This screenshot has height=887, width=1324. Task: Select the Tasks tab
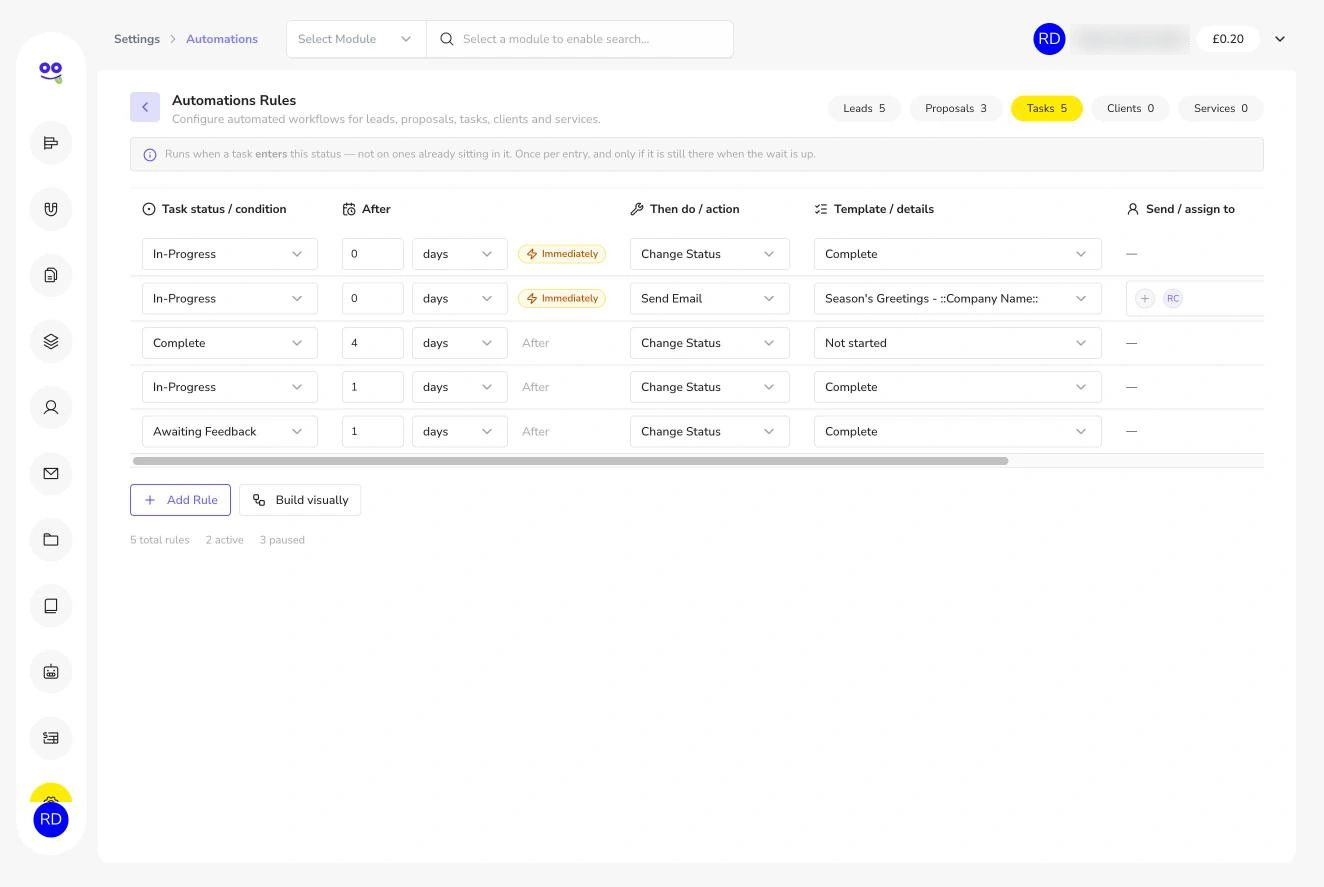coord(1047,108)
